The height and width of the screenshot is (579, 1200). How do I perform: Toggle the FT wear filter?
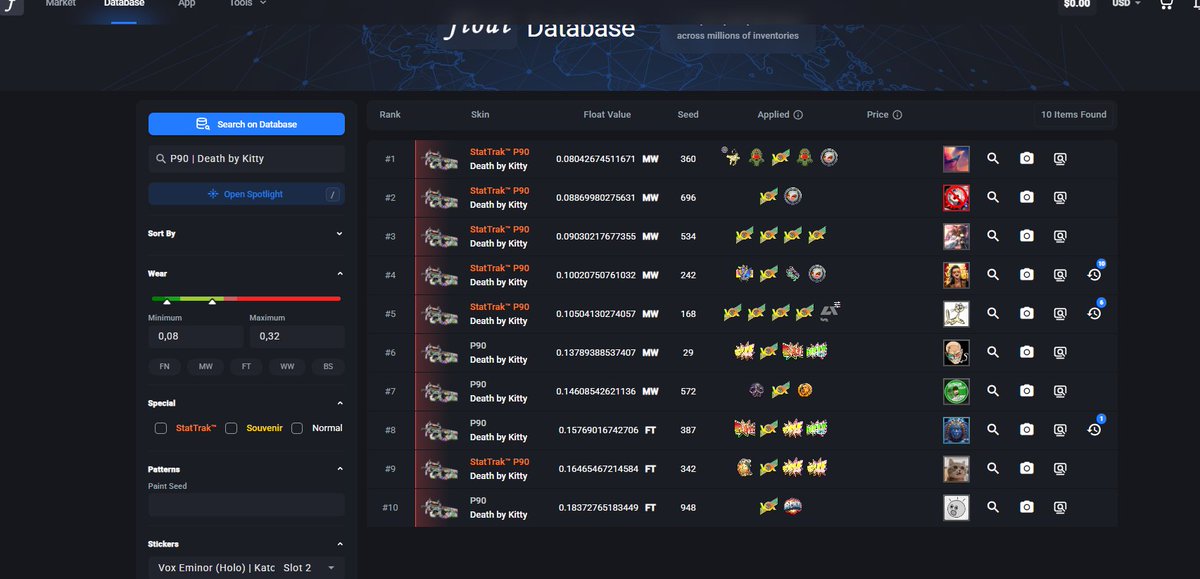pos(246,367)
